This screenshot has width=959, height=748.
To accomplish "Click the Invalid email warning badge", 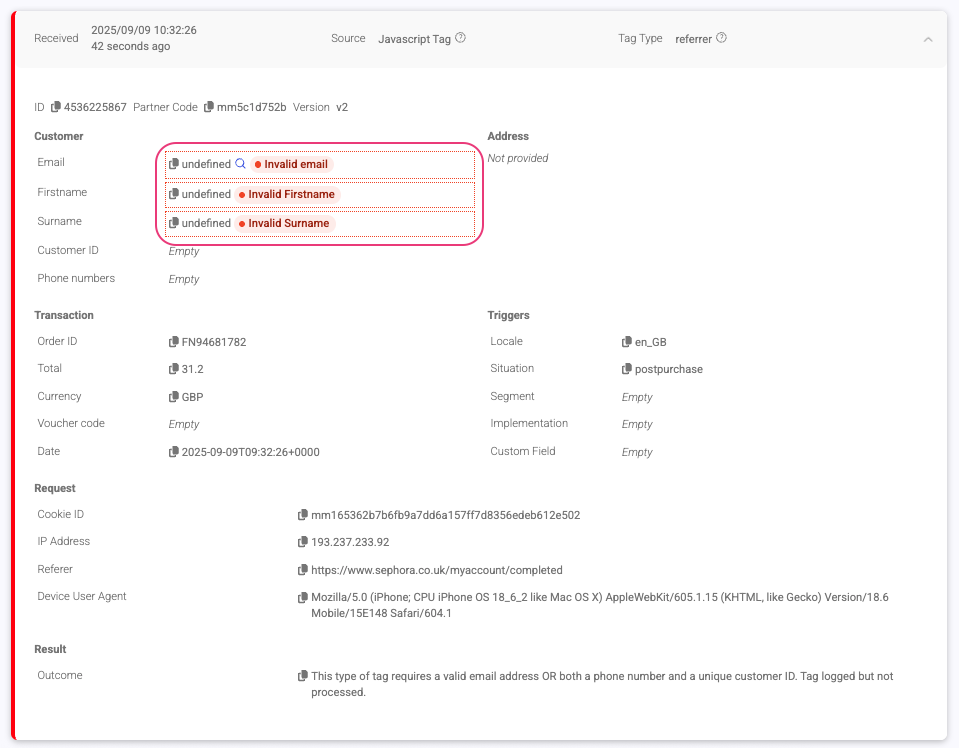I will pyautogui.click(x=291, y=164).
